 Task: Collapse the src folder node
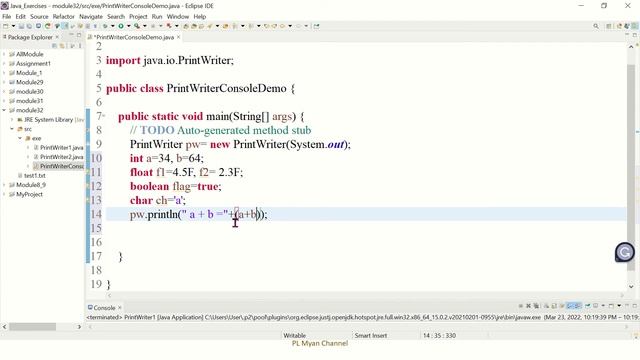pyautogui.click(x=12, y=129)
